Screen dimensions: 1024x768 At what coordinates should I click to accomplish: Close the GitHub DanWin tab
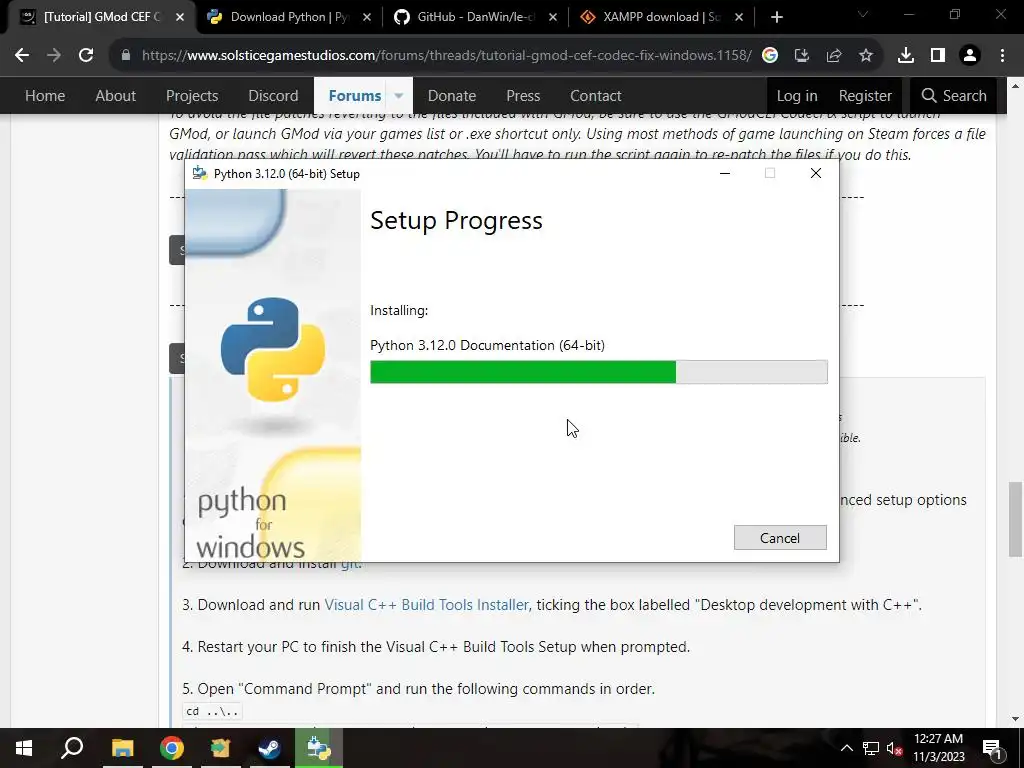click(552, 17)
